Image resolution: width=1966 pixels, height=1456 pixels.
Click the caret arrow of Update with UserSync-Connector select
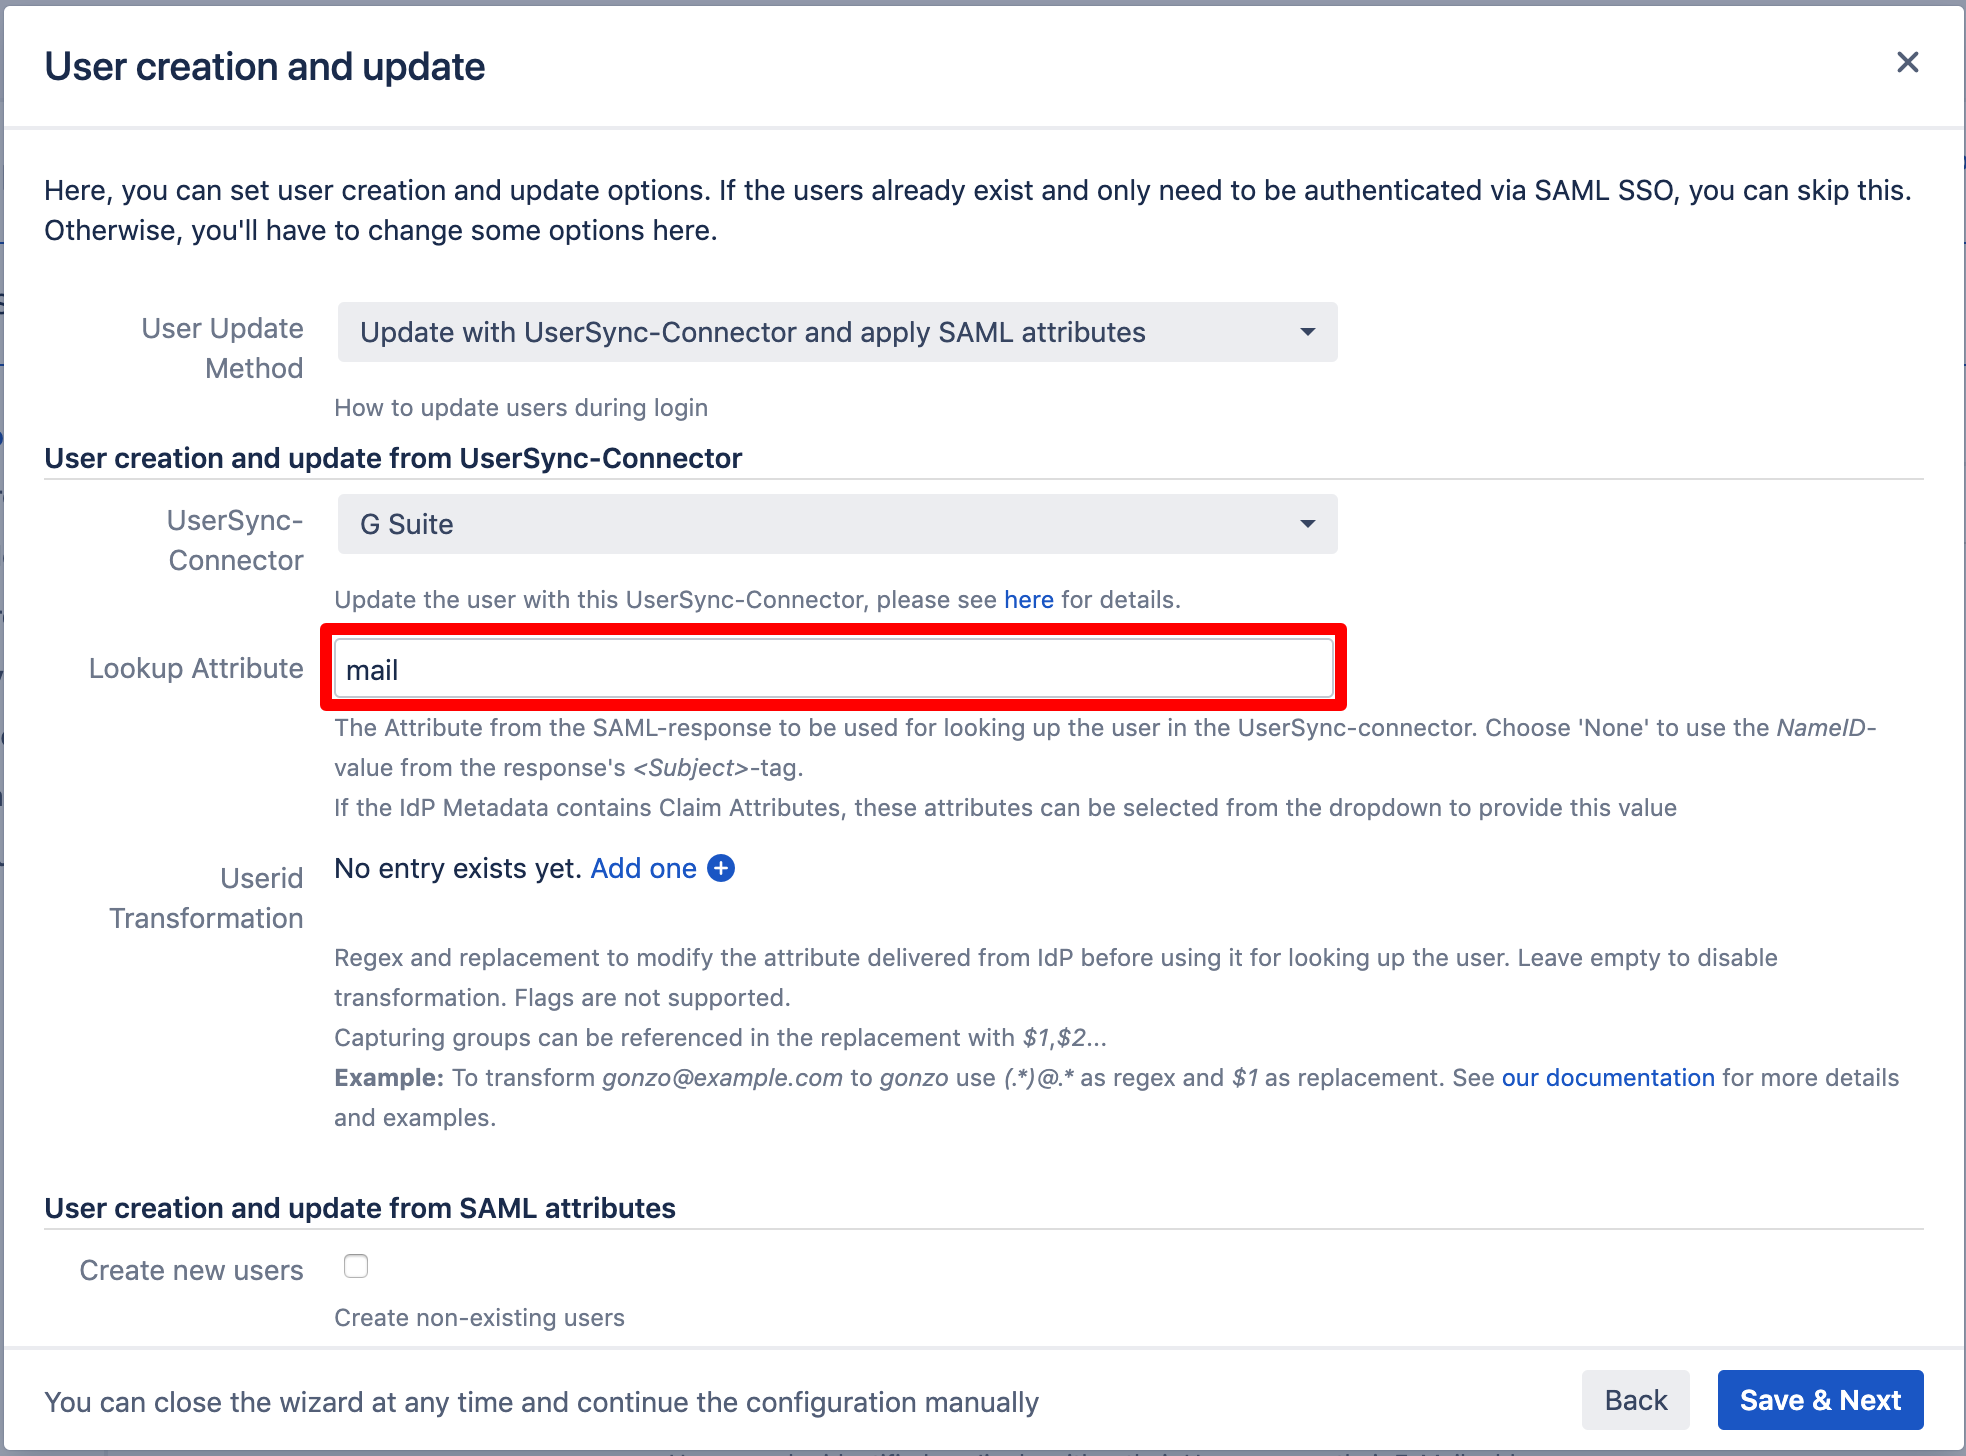pyautogui.click(x=1307, y=332)
